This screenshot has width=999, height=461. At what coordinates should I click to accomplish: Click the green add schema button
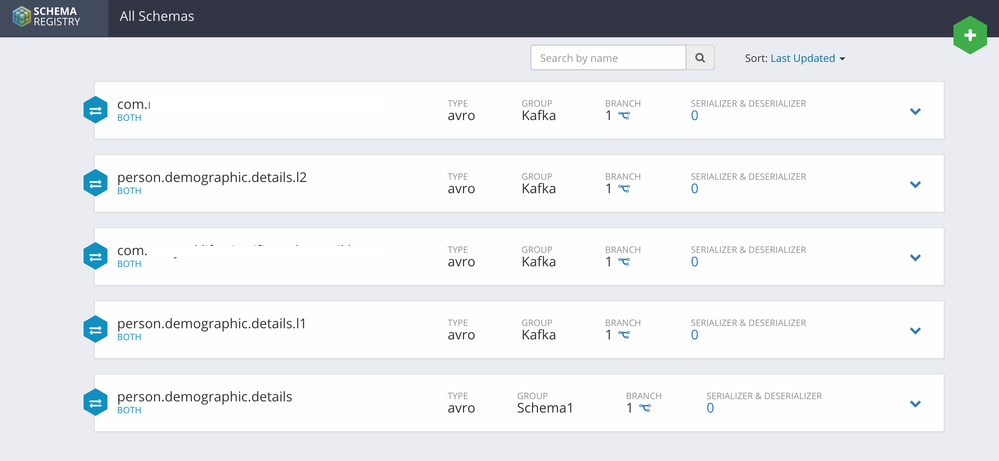click(x=968, y=36)
